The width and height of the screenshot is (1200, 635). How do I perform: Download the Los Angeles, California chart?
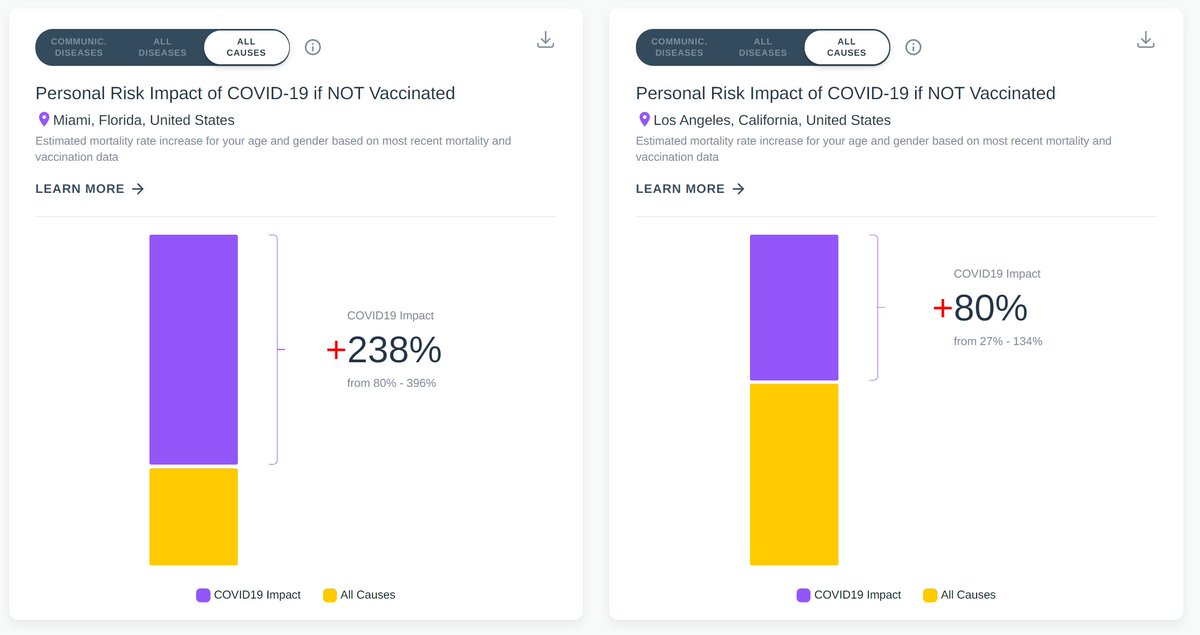coord(1146,40)
